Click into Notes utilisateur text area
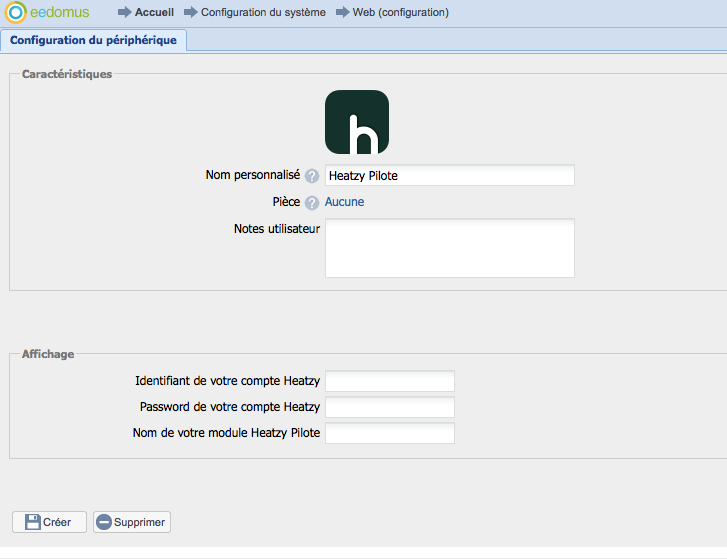This screenshot has width=727, height=559. (450, 248)
